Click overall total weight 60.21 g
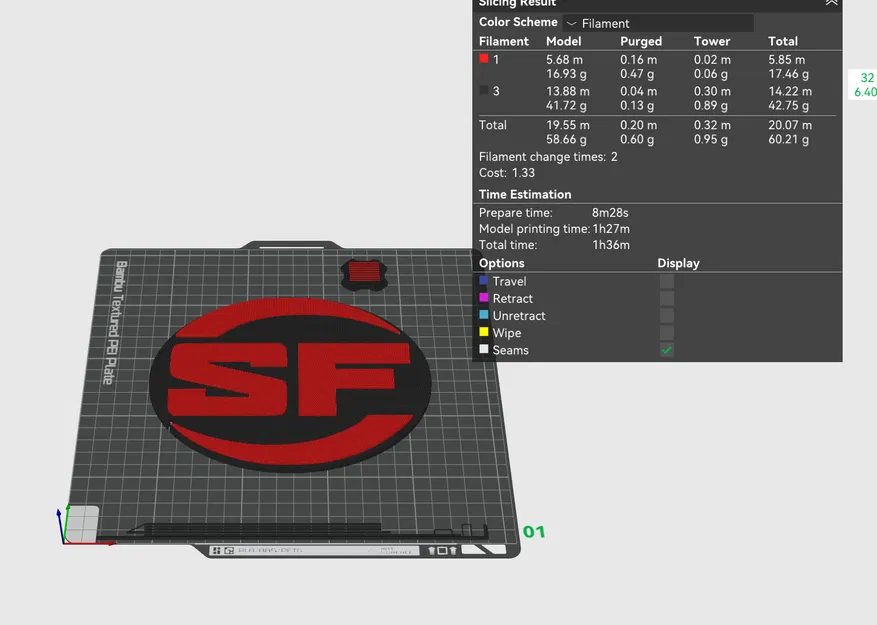This screenshot has height=625, width=877. (788, 139)
